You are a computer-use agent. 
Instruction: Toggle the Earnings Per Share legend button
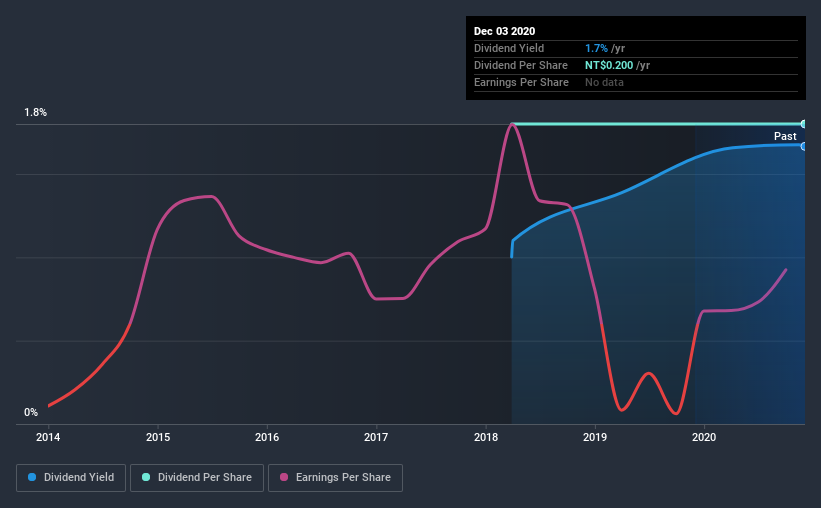point(335,478)
